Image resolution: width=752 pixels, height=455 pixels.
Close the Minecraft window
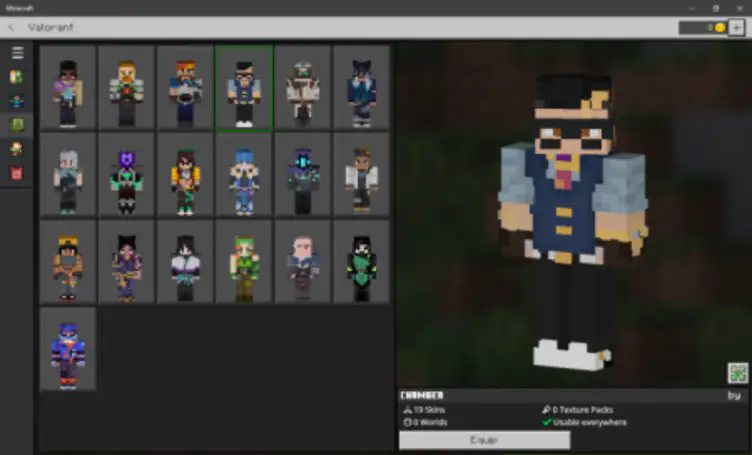tap(740, 8)
